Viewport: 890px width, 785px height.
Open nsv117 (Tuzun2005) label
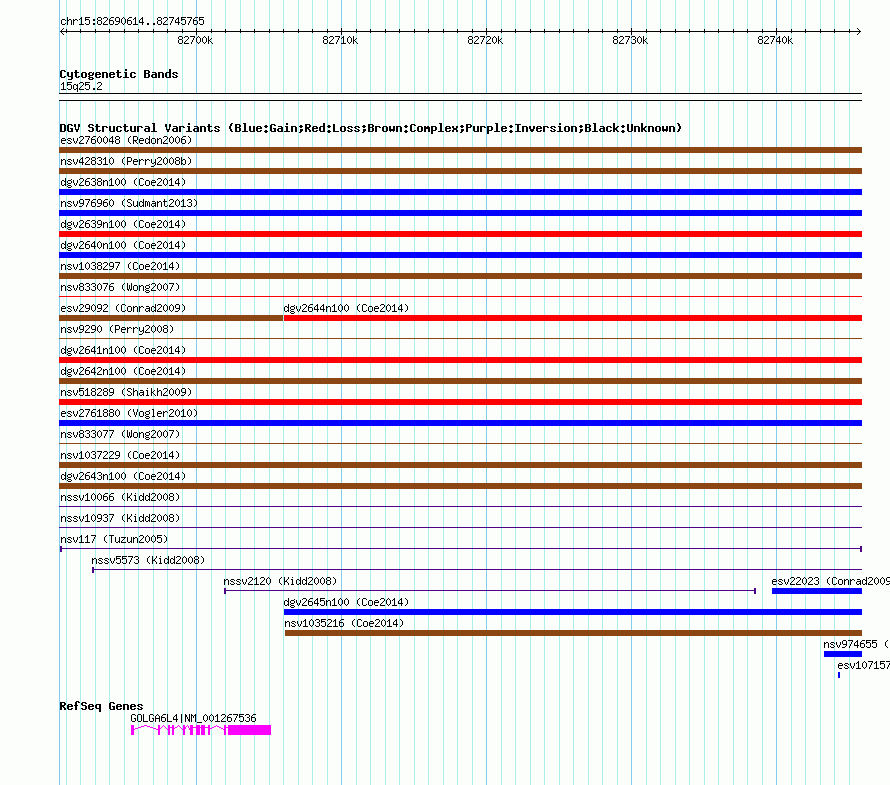pyautogui.click(x=114, y=539)
